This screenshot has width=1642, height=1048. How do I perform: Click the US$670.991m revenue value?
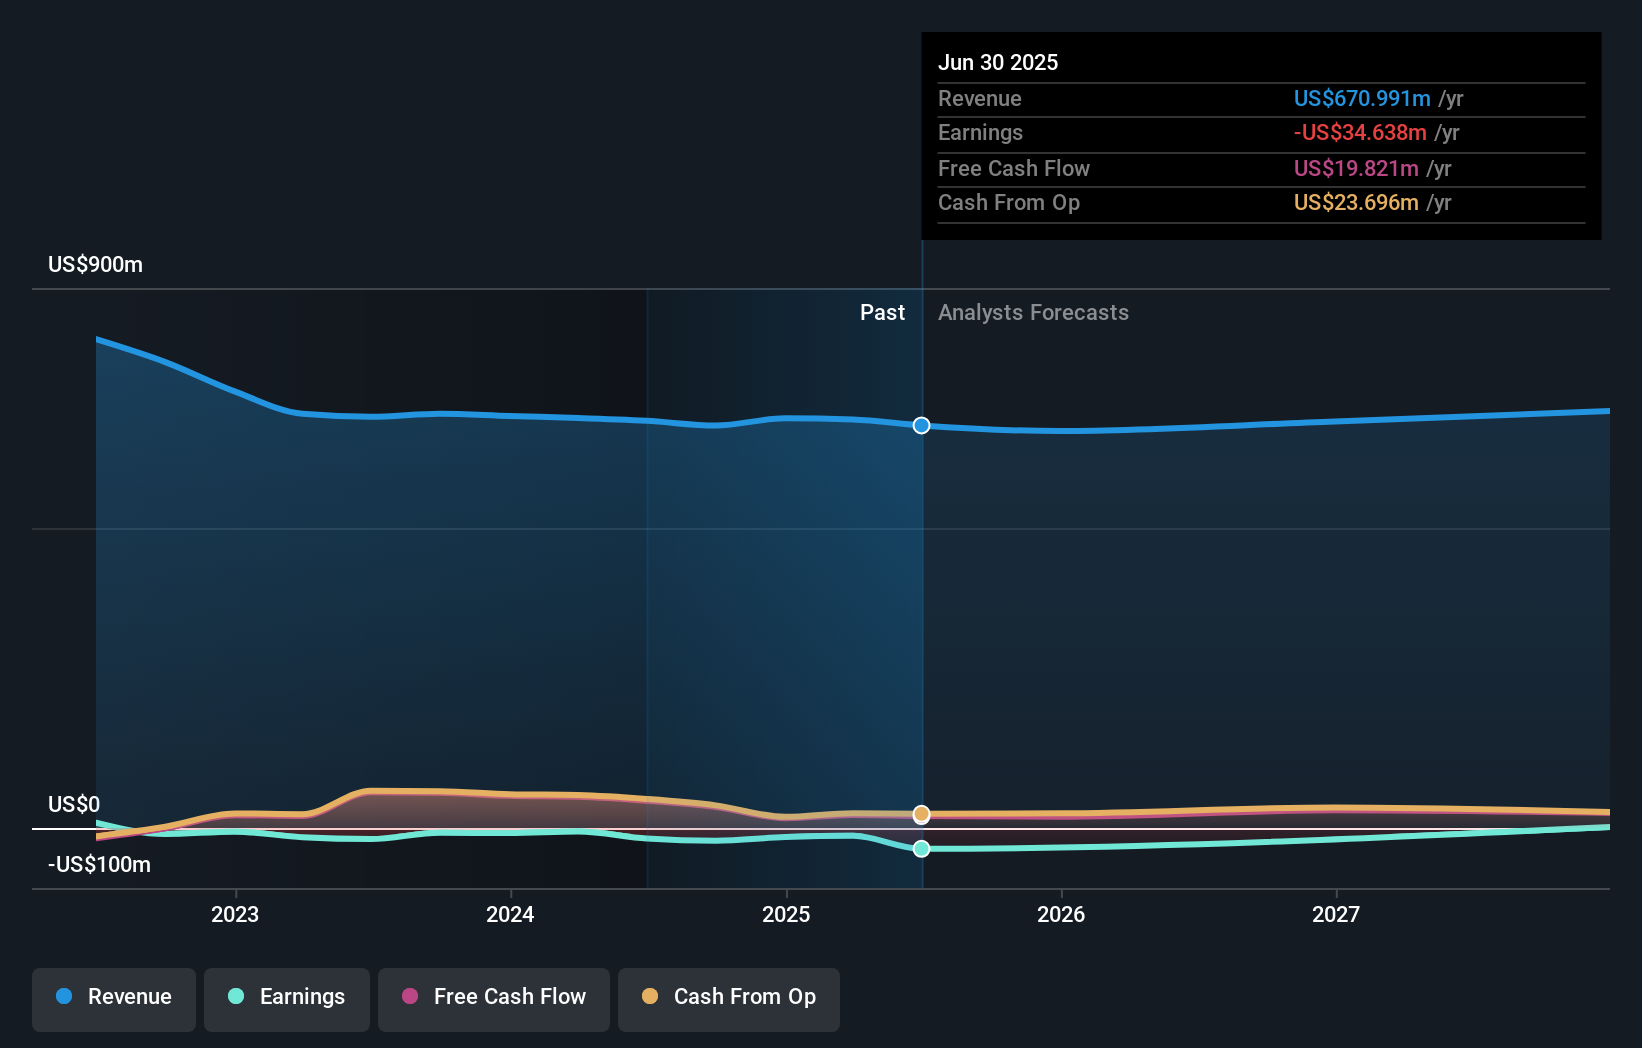(1362, 99)
